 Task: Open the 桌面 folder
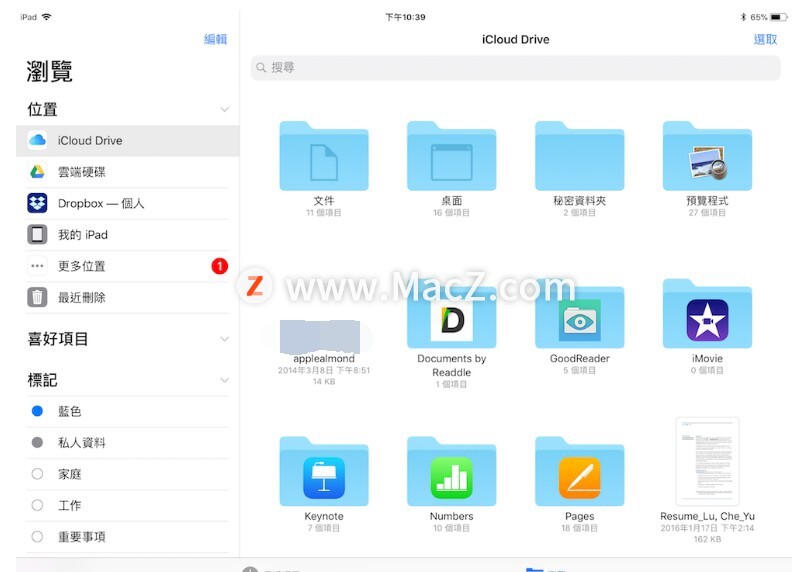(452, 156)
